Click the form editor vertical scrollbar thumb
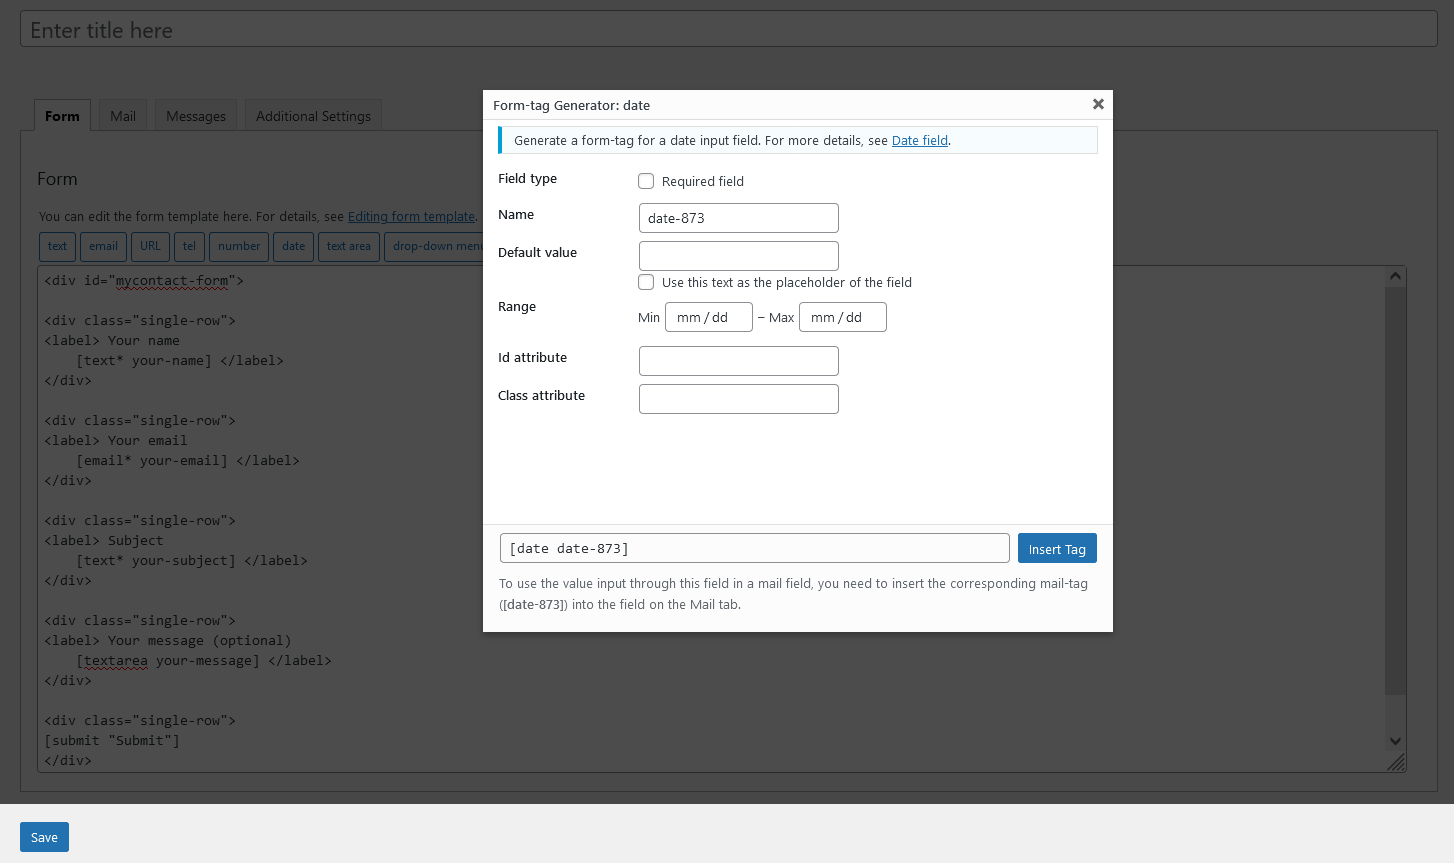1454x863 pixels. click(1395, 490)
